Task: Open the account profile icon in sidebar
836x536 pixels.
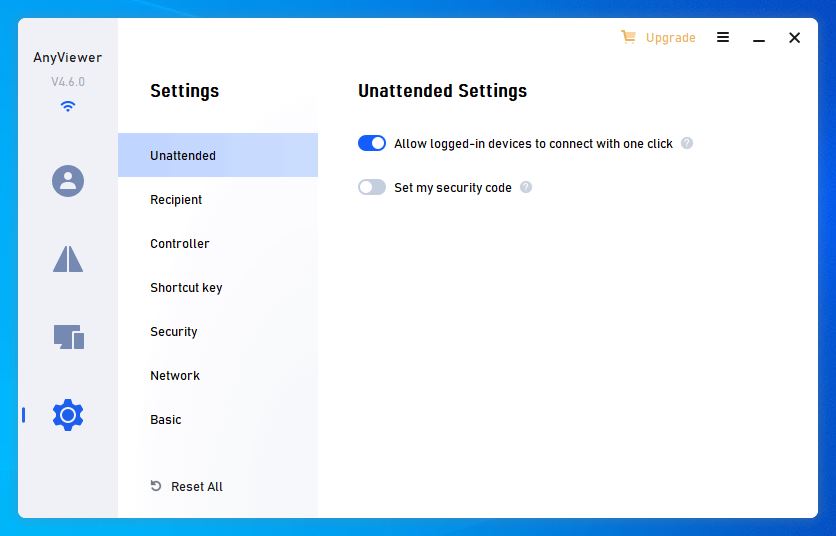Action: click(68, 181)
